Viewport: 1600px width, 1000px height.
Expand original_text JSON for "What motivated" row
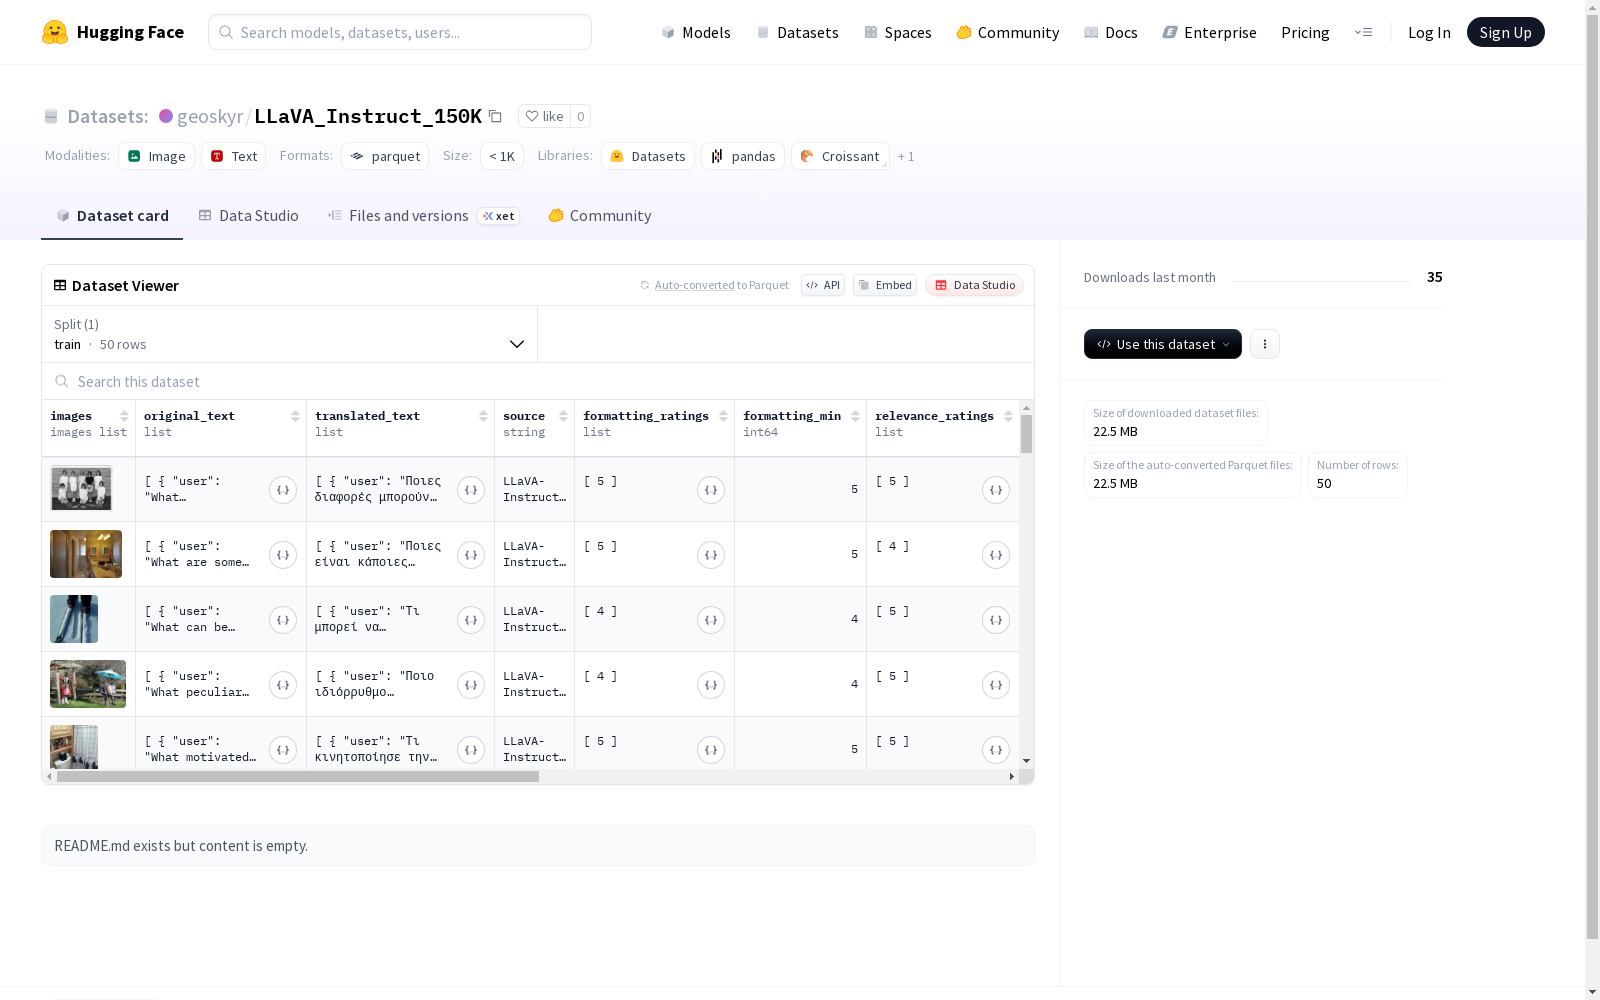click(283, 750)
